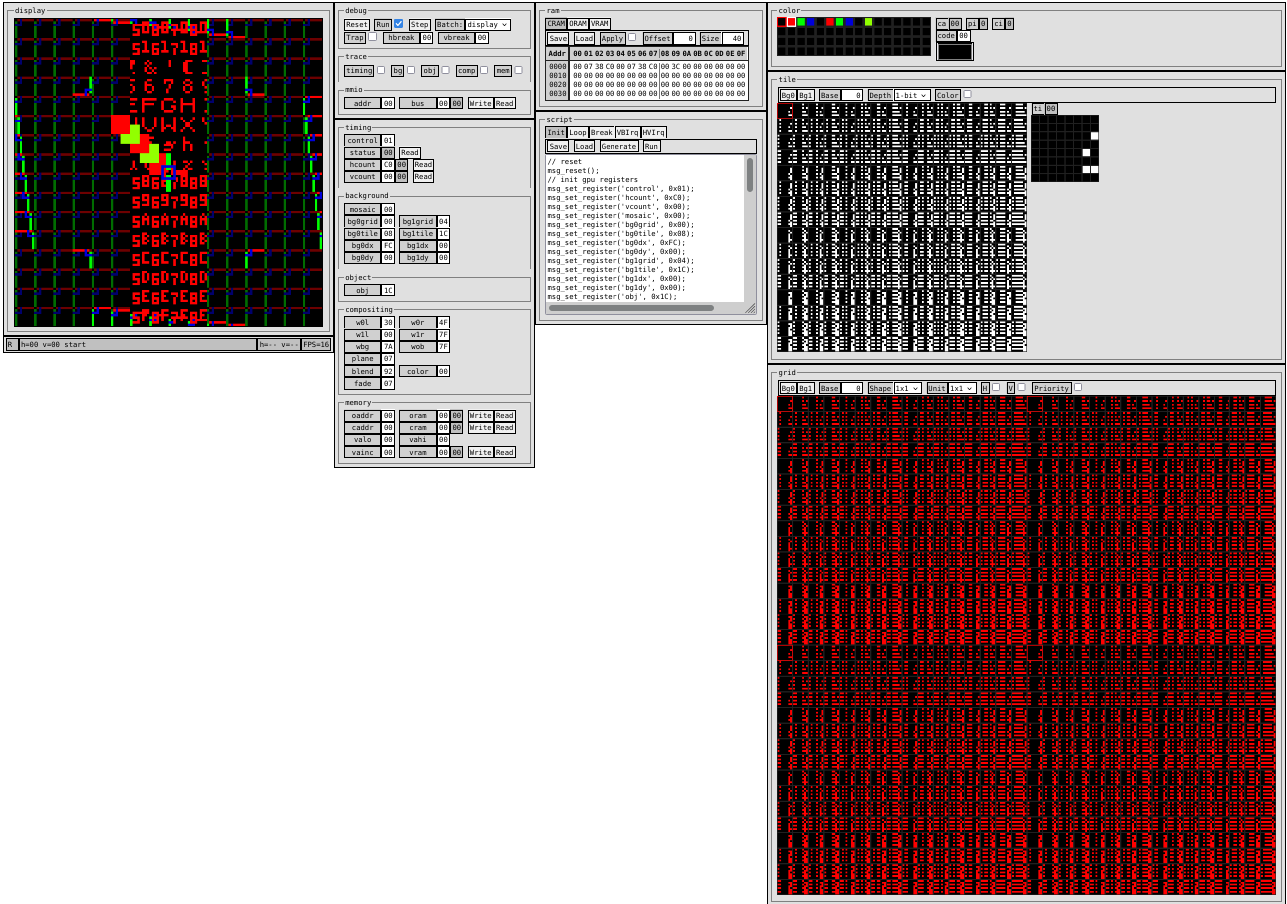Open the grid Unit dropdown
The height and width of the screenshot is (904, 1287).
pos(962,388)
